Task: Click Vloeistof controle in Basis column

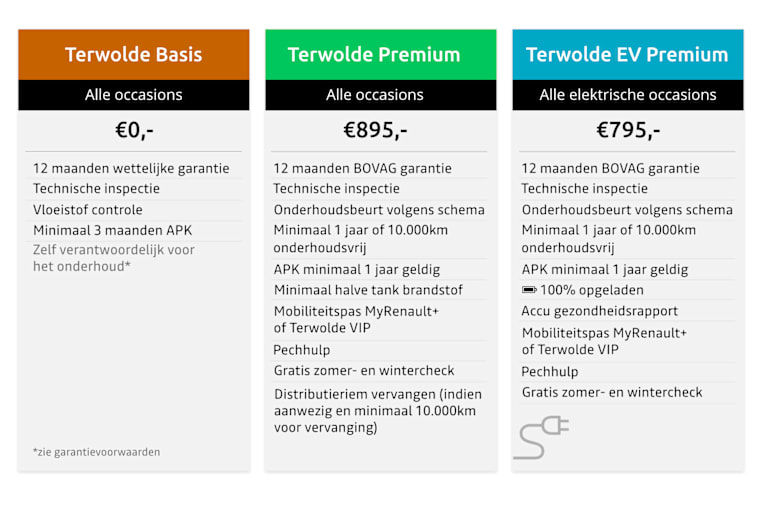Action: pos(88,210)
